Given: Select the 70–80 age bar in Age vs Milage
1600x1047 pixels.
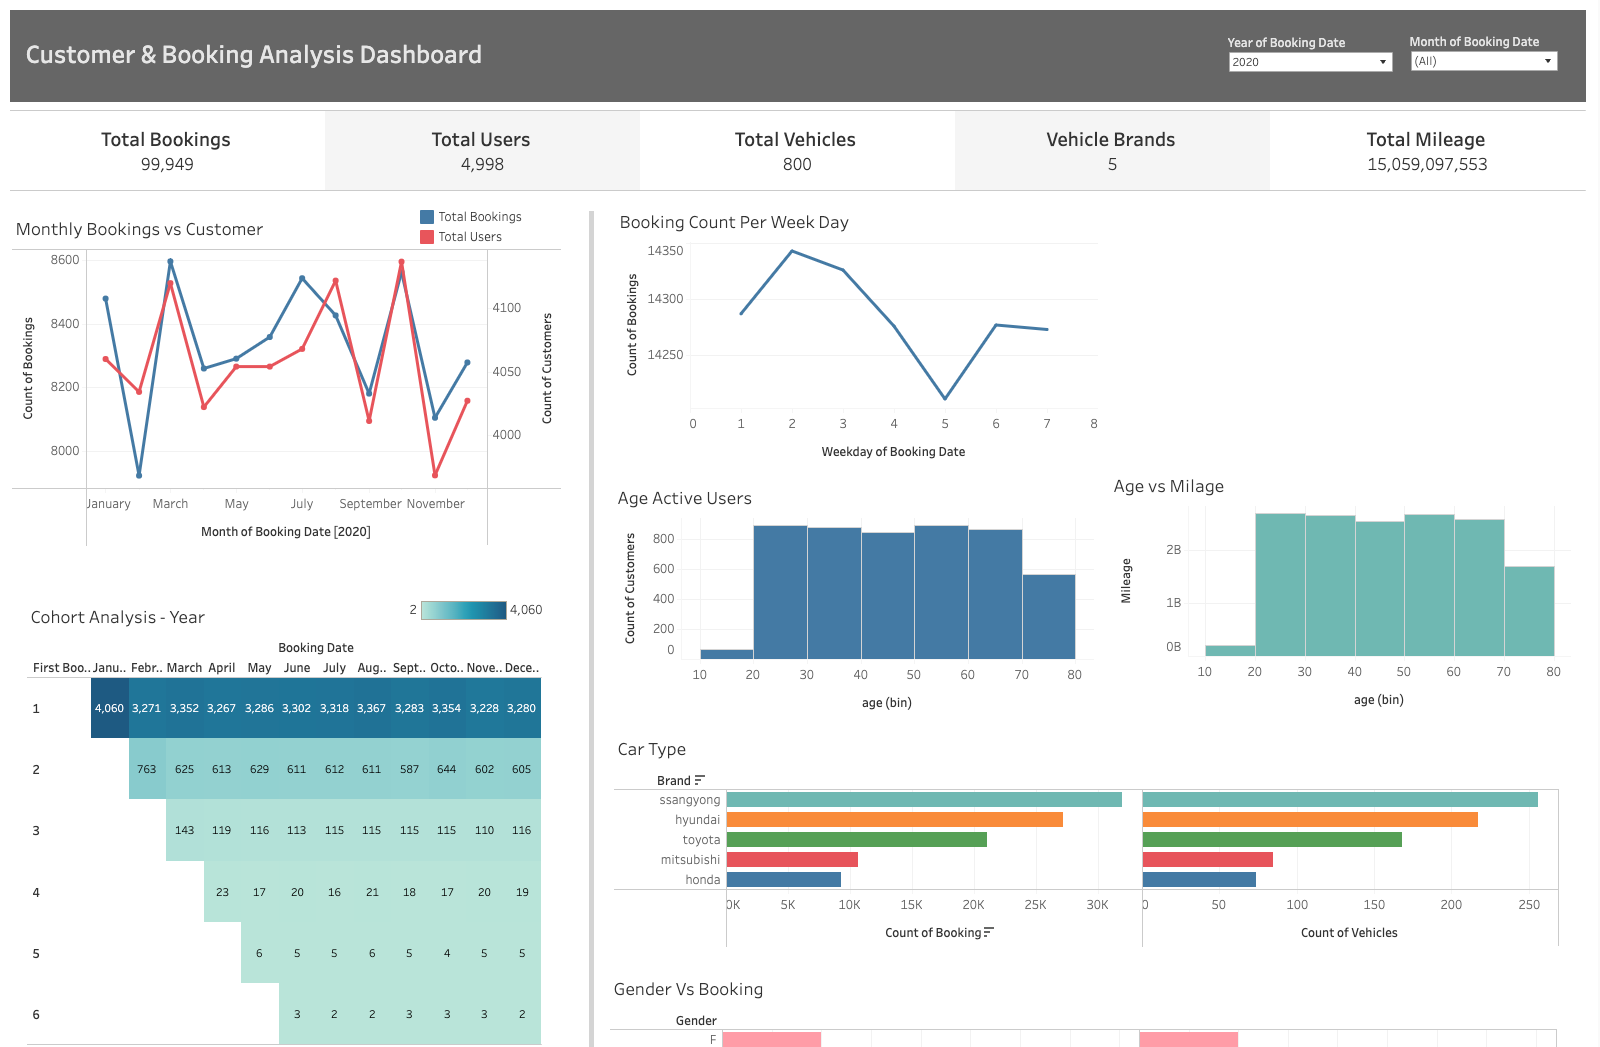Looking at the screenshot, I should [1529, 611].
